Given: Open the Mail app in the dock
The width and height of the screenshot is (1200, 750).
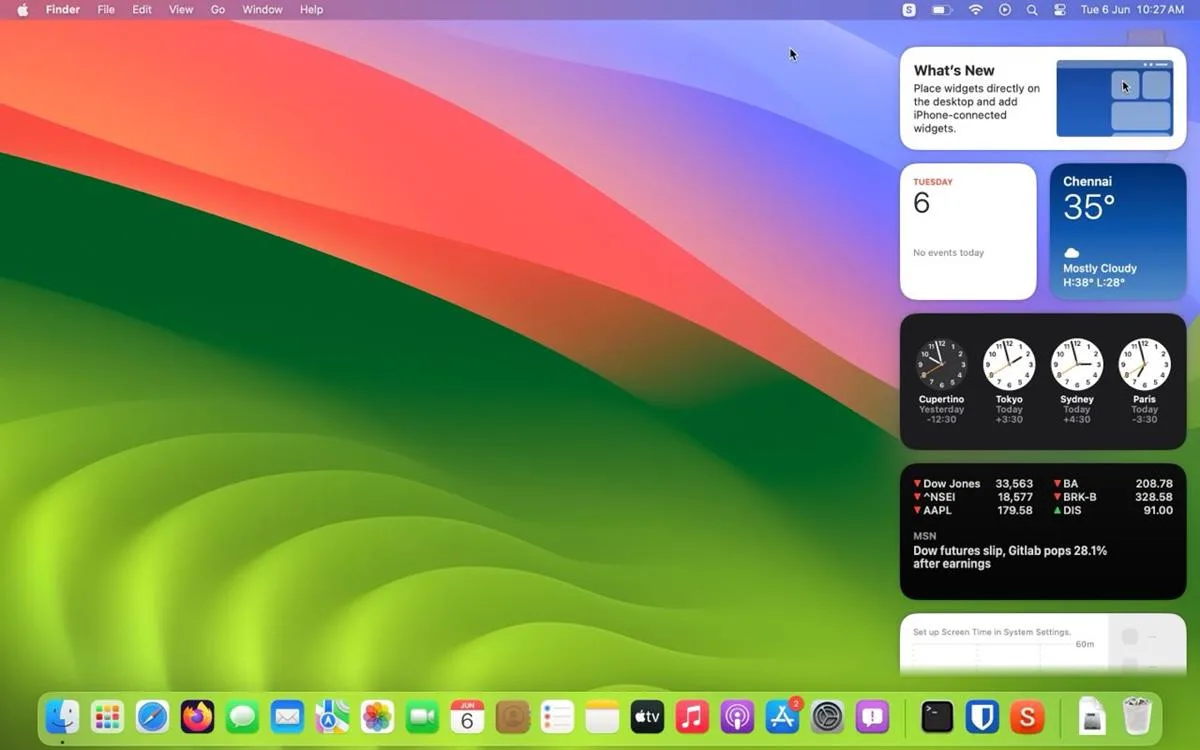Looking at the screenshot, I should [287, 717].
